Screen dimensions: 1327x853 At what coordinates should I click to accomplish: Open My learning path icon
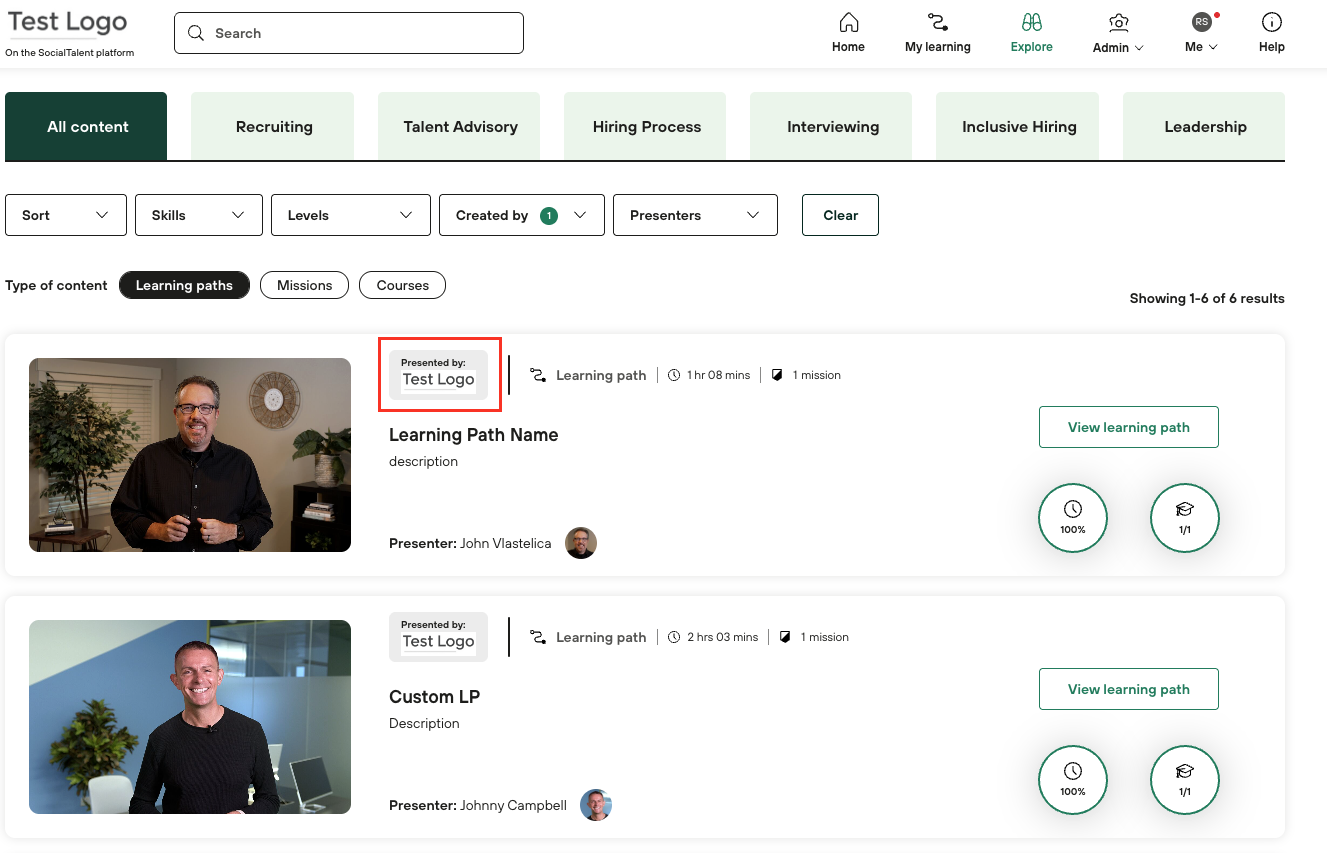click(x=937, y=23)
